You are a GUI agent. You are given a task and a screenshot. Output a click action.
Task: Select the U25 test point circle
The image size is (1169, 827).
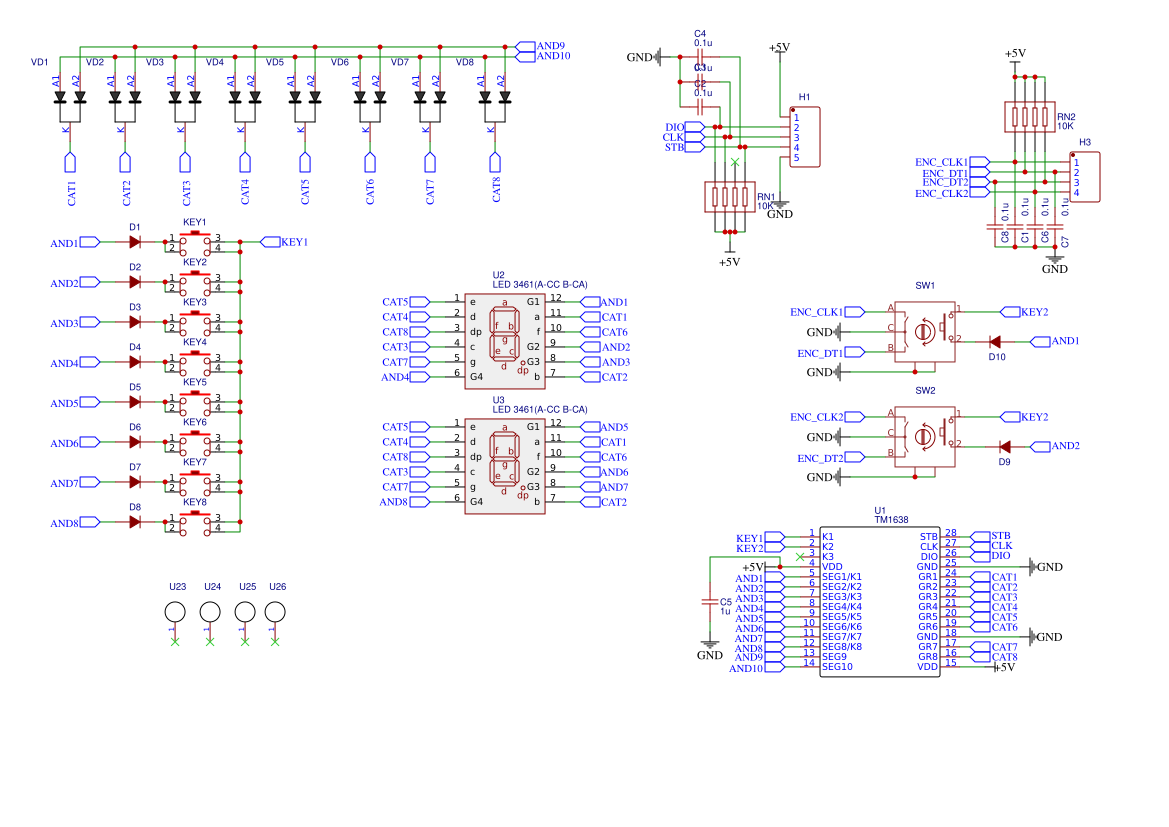coord(245,612)
